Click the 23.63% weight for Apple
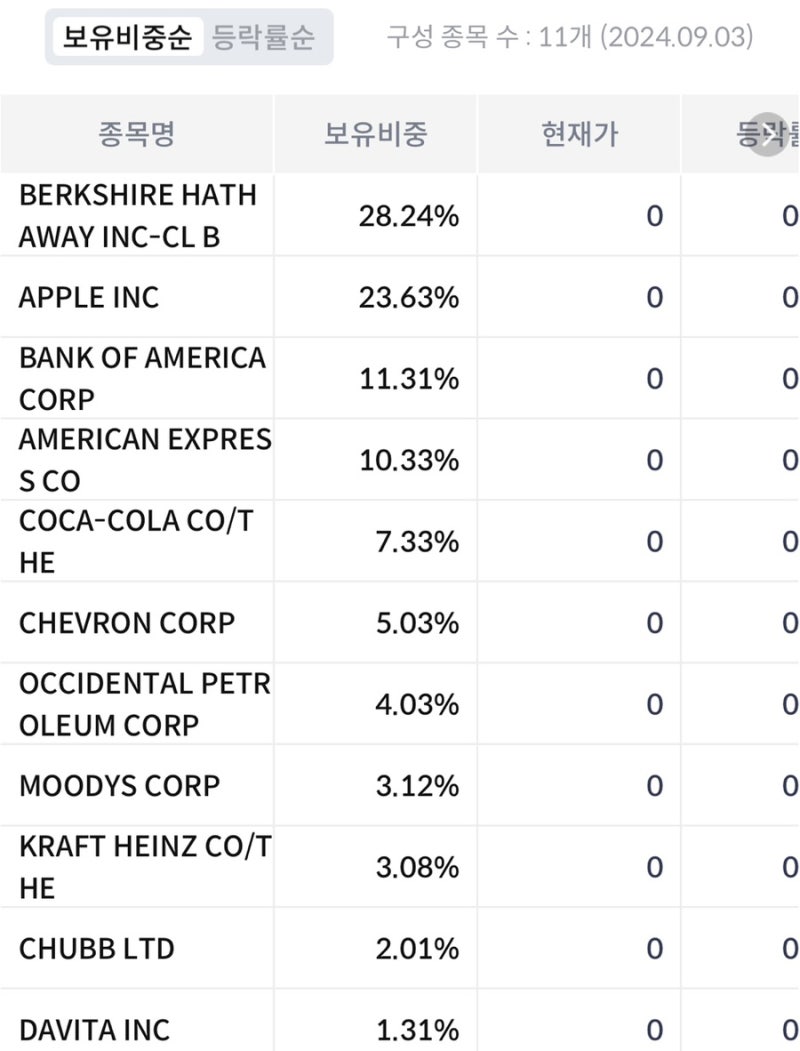 [x=408, y=297]
